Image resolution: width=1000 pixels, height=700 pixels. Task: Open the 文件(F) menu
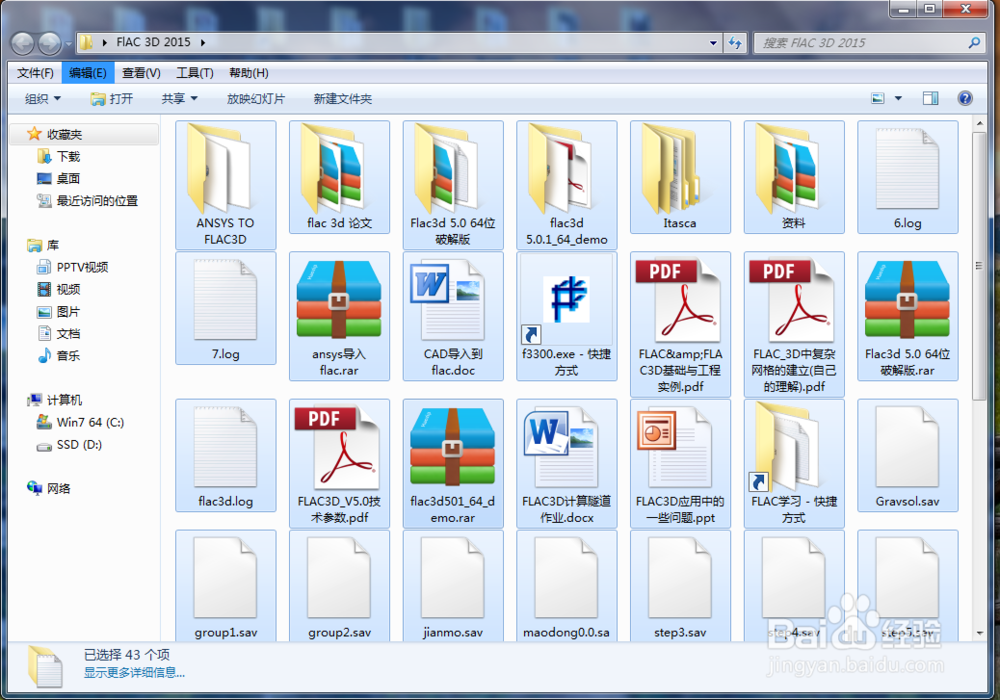(x=35, y=73)
